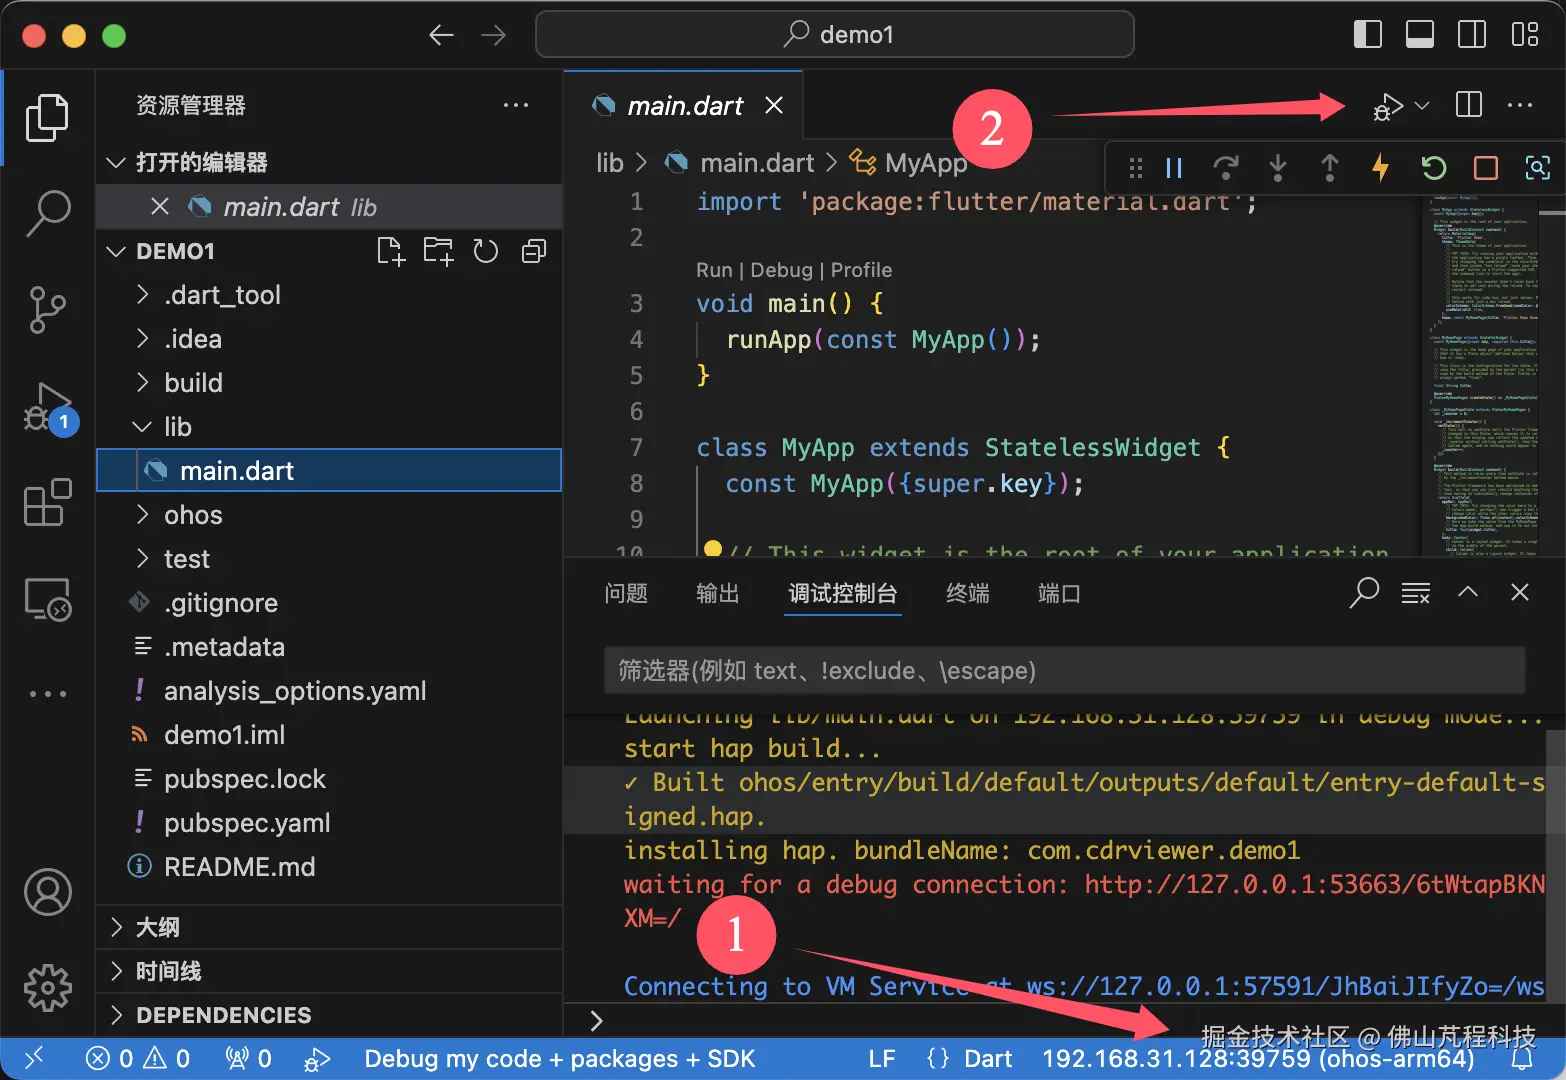Open additional views ellipsis in activity bar
1566x1080 pixels.
[x=47, y=693]
